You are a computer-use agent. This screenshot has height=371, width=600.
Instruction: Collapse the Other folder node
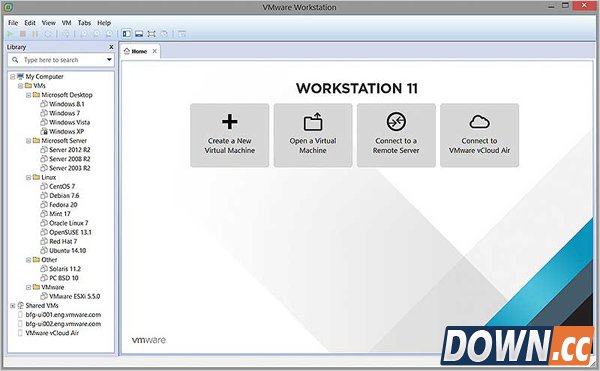(28, 260)
